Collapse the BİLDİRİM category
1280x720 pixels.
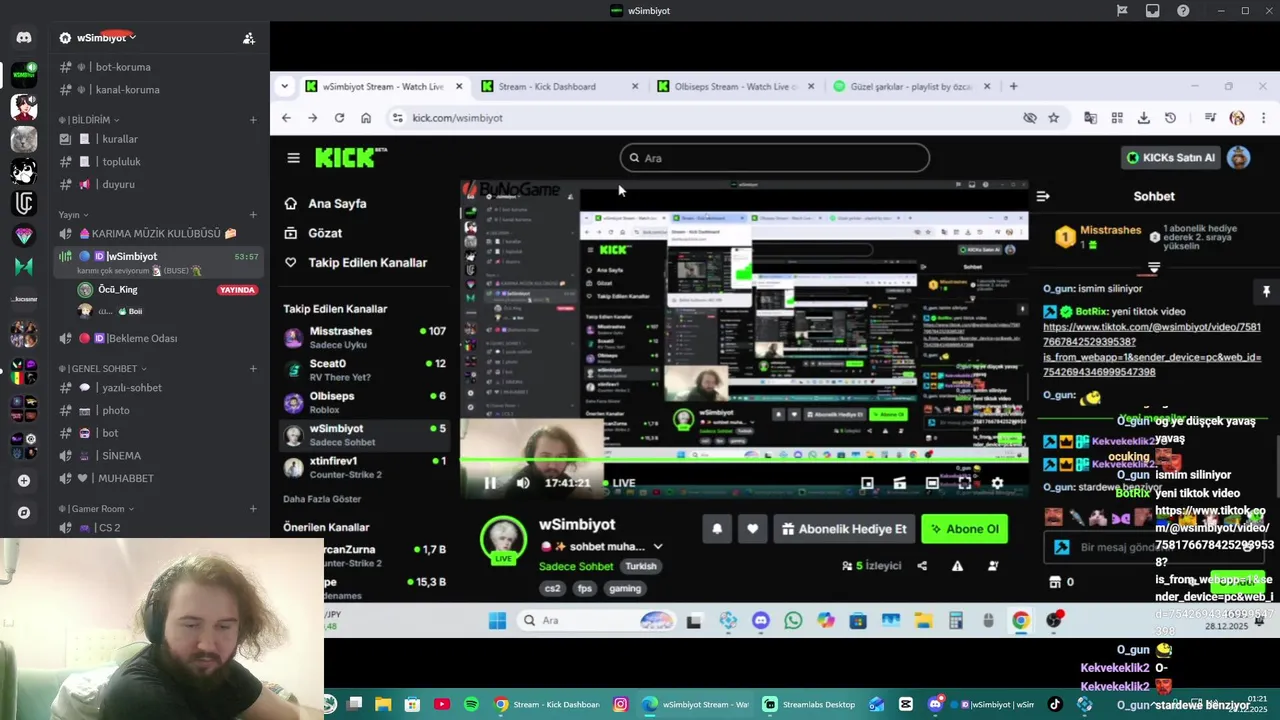tap(88, 120)
